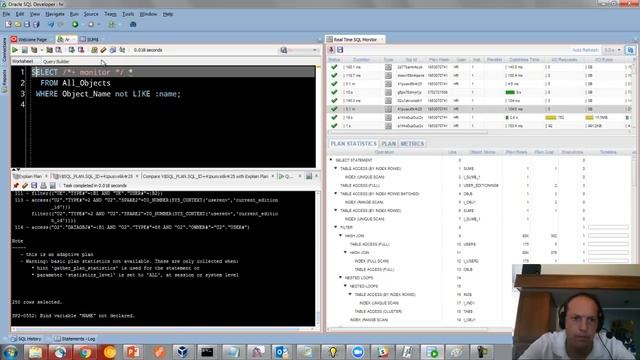640x360 pixels.
Task: Collapse TABLE ACCESS (BY INDEX ROWID BATCHED) node
Action: [x=336, y=193]
